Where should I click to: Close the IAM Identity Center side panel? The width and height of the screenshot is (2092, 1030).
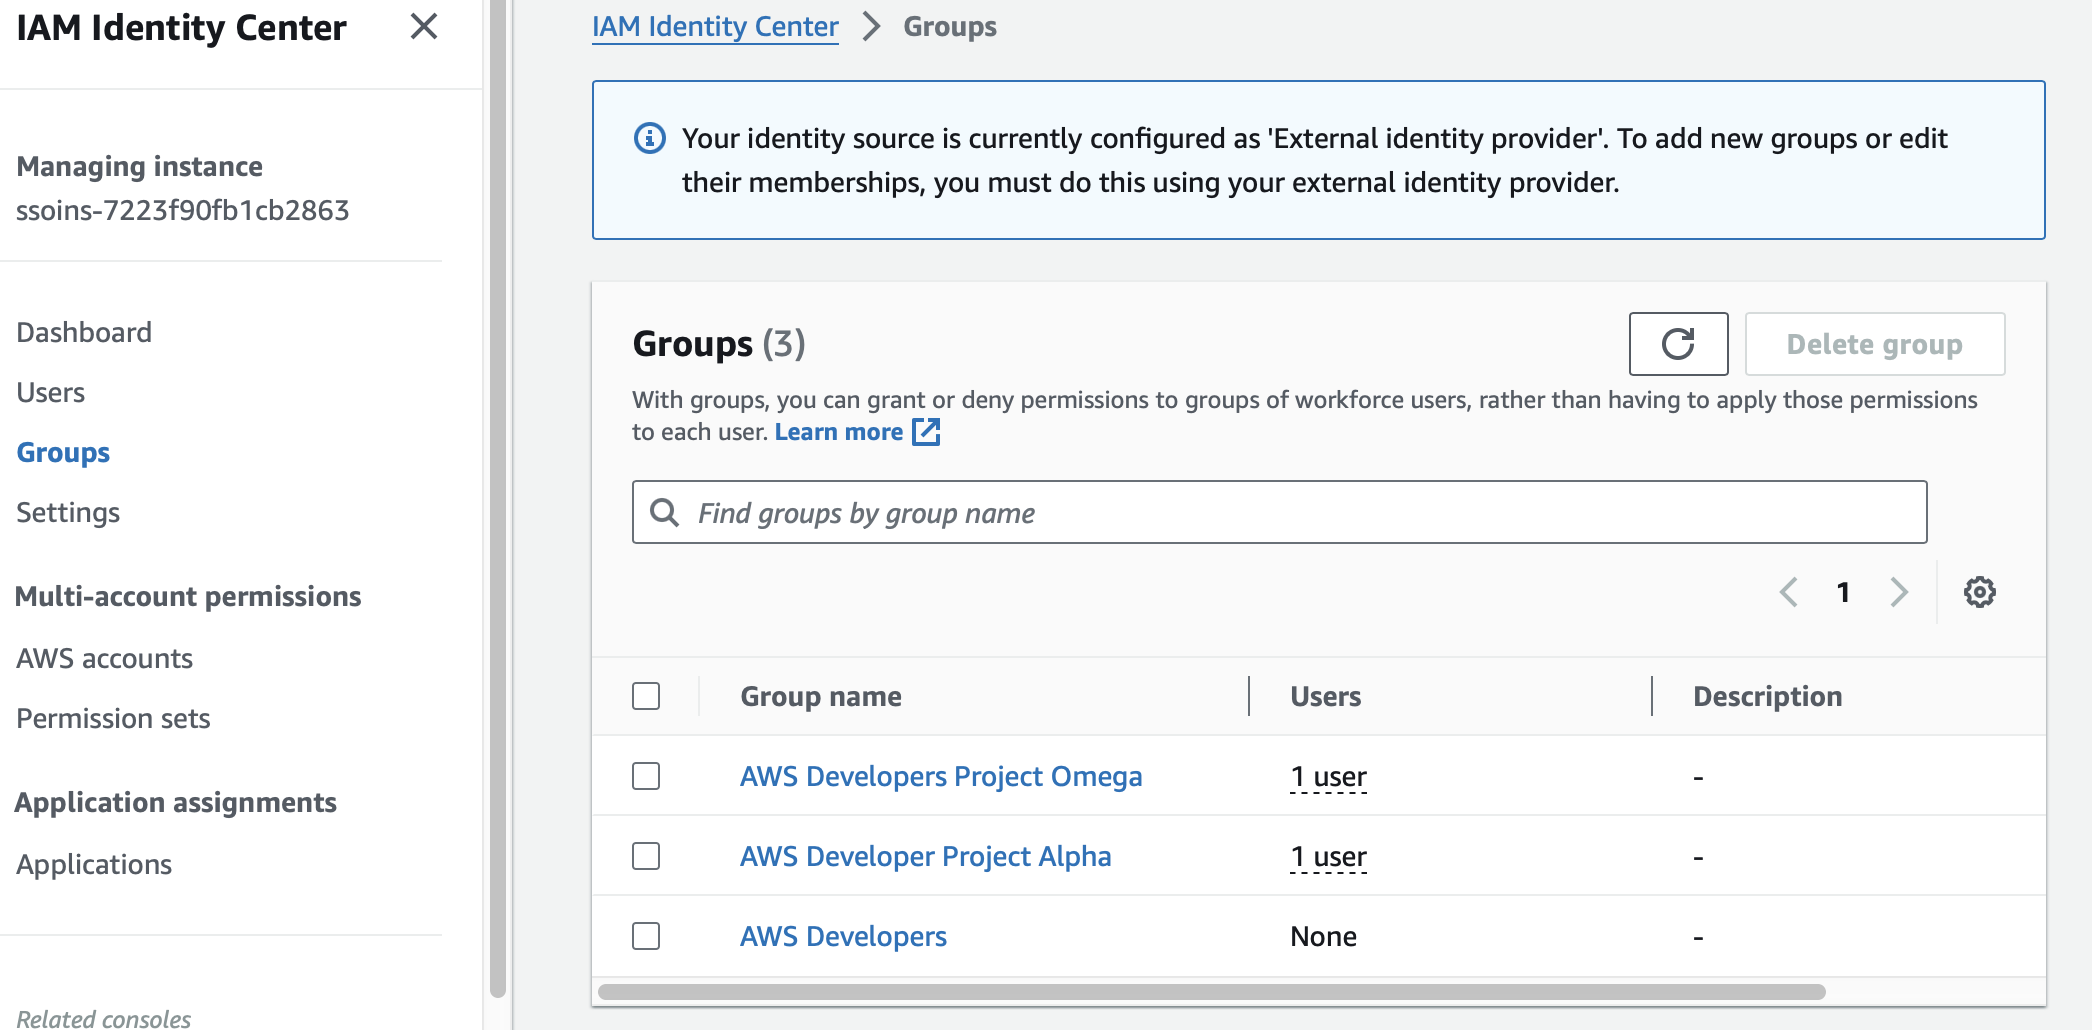424,27
